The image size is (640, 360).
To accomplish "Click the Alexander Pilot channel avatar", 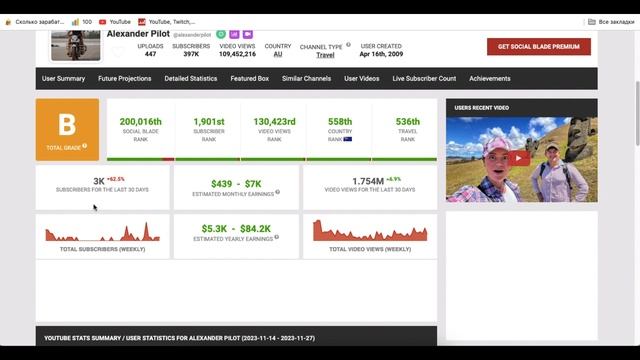I will click(76, 45).
